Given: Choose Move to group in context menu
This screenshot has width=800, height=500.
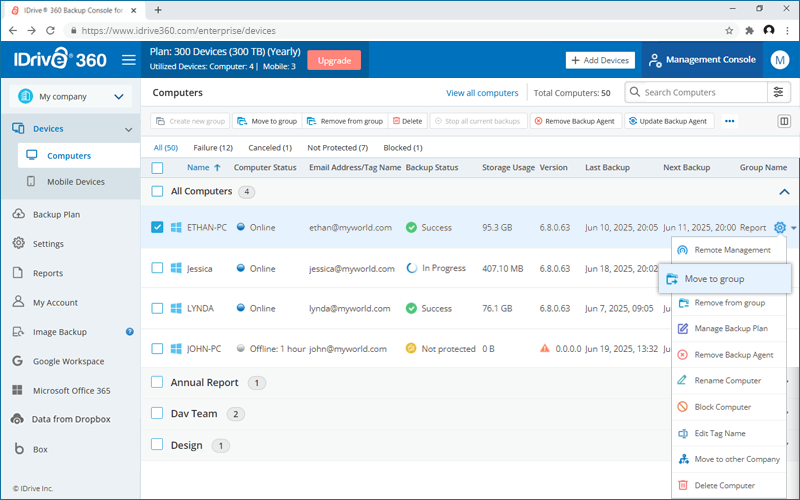Looking at the screenshot, I should 725,279.
